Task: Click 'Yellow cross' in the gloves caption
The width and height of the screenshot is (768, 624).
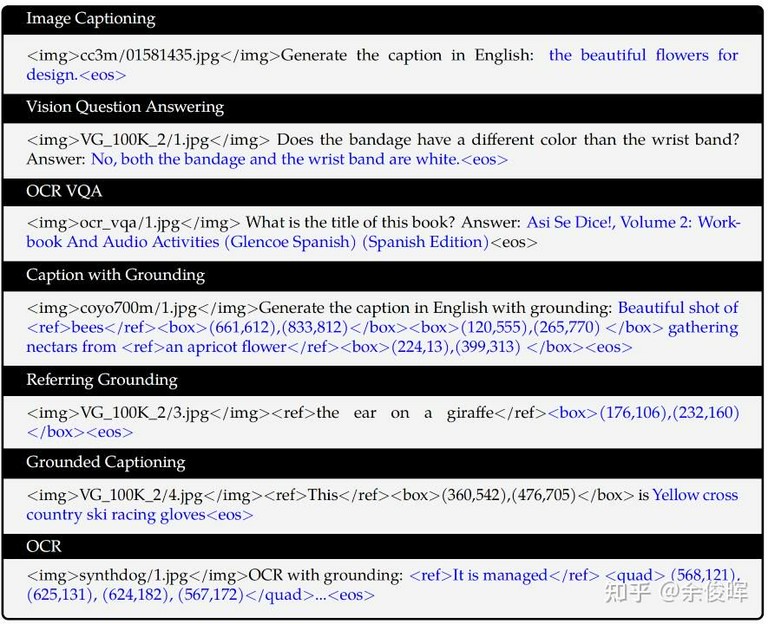Action: [695, 495]
